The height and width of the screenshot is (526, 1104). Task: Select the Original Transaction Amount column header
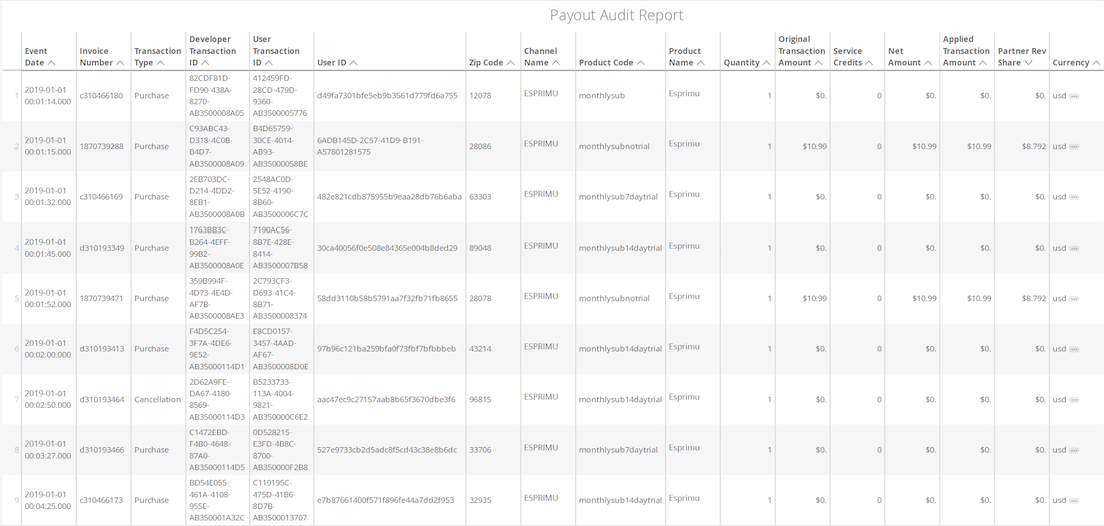[801, 51]
